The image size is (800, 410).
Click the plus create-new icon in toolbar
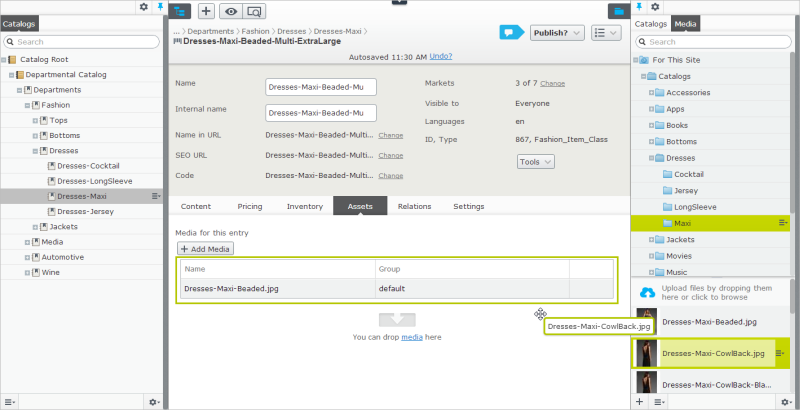pyautogui.click(x=206, y=11)
